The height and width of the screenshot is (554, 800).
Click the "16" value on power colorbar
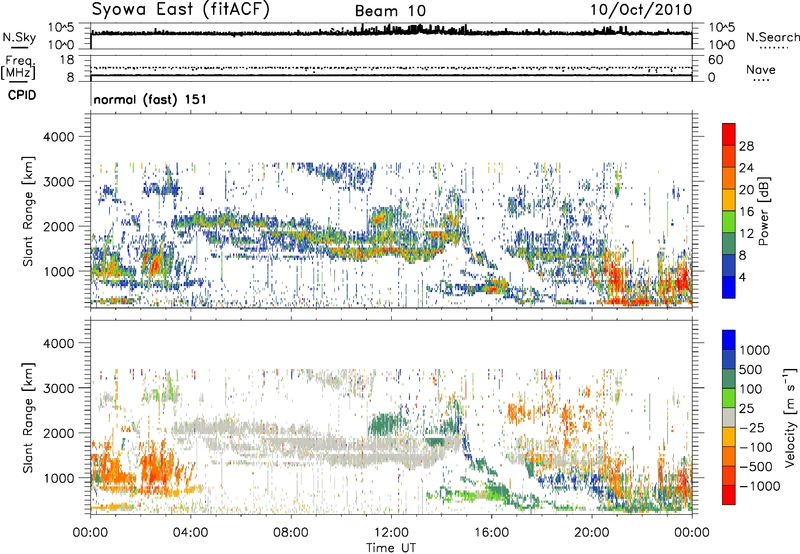click(x=746, y=212)
